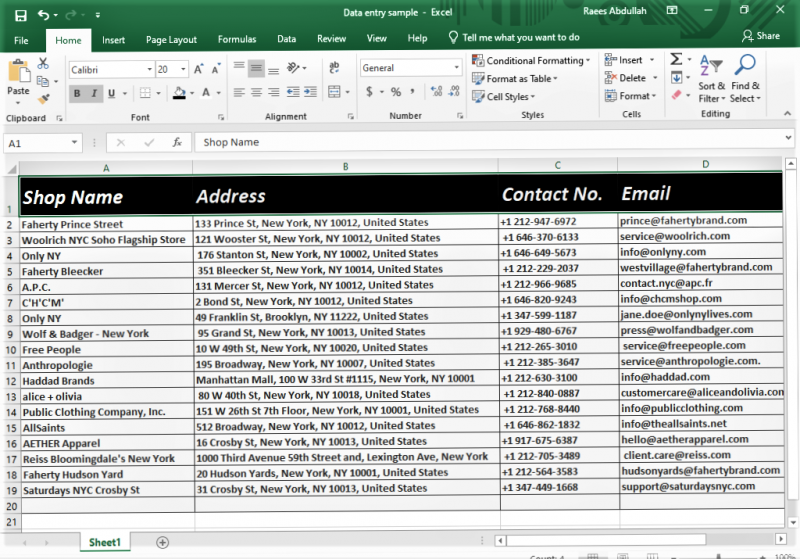Decrease font size with smaller A icon
Screen dimensions: 800x559
point(216,69)
